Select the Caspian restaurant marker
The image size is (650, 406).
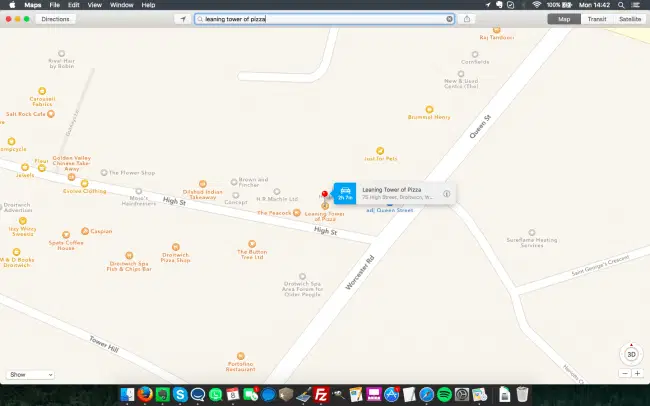(x=85, y=231)
